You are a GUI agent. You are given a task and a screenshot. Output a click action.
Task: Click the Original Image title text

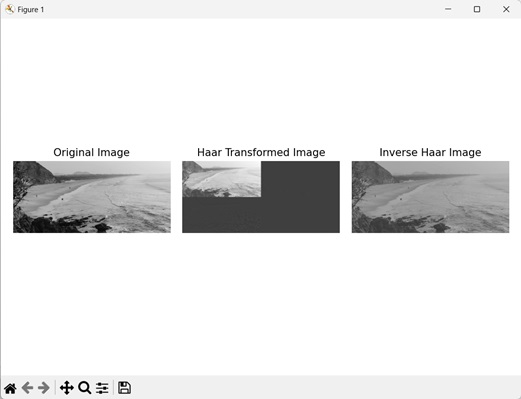click(x=91, y=152)
